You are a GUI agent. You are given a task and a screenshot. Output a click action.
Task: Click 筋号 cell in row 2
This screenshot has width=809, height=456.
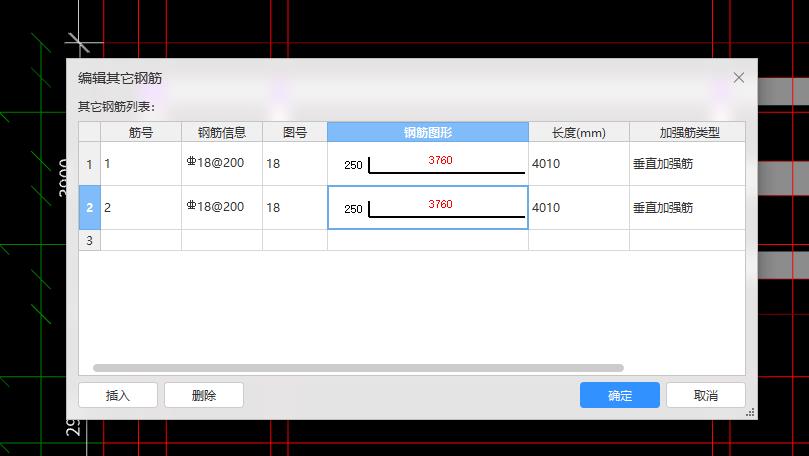tap(141, 207)
